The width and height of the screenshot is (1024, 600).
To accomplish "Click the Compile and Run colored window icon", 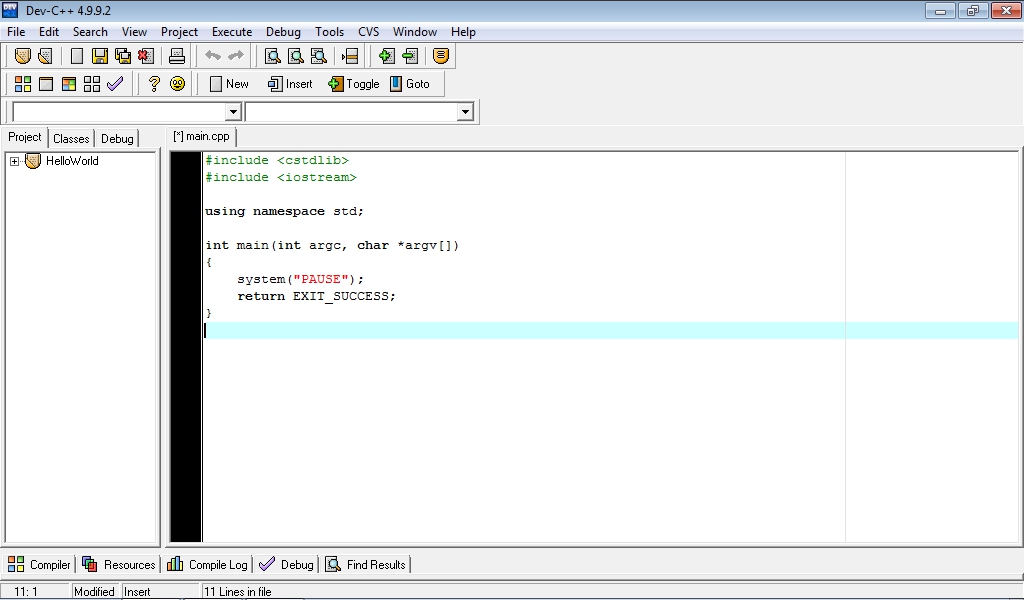I will 69,84.
